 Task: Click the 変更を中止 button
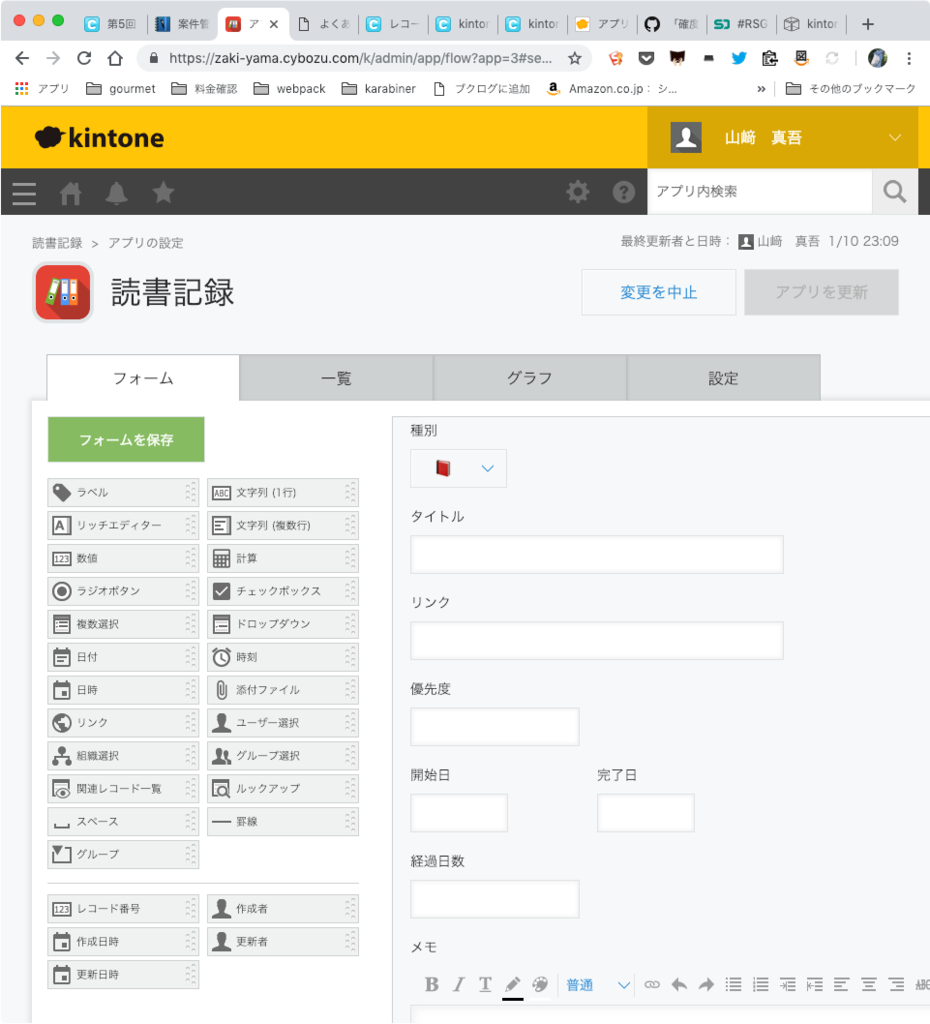(x=658, y=292)
